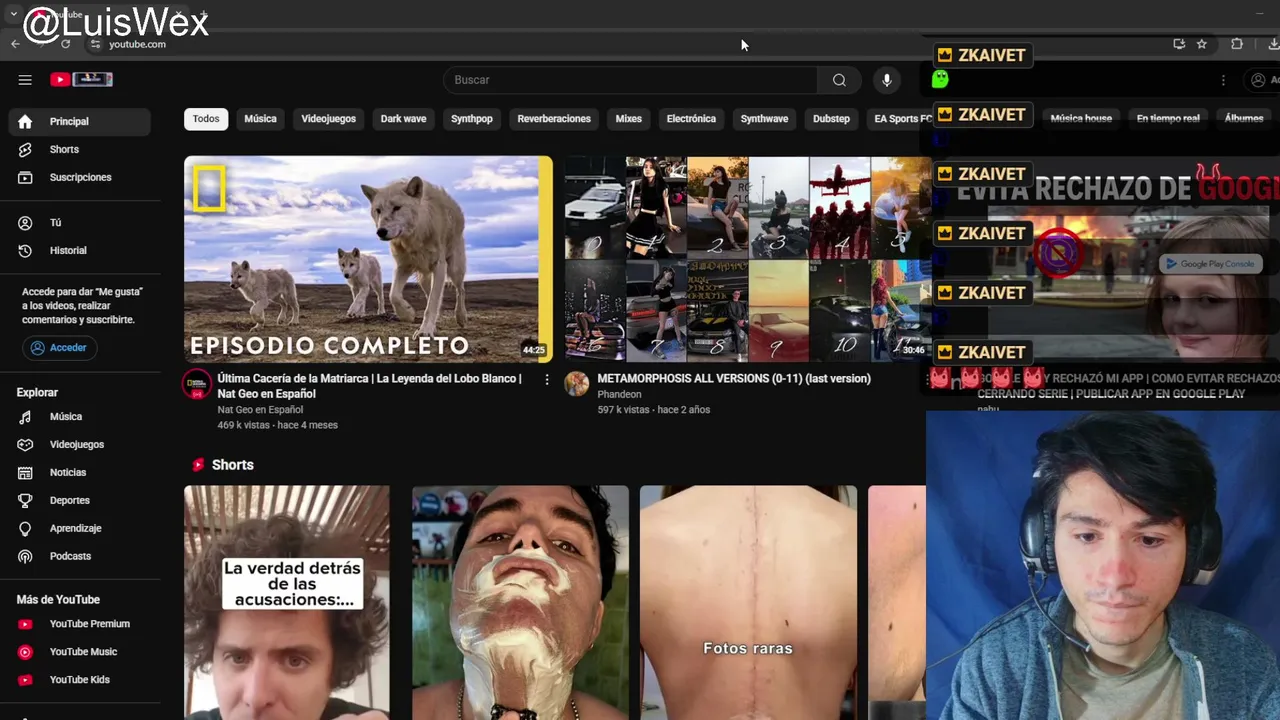Click the Más de YouTube sidebar heading
1280x720 pixels.
[58, 600]
